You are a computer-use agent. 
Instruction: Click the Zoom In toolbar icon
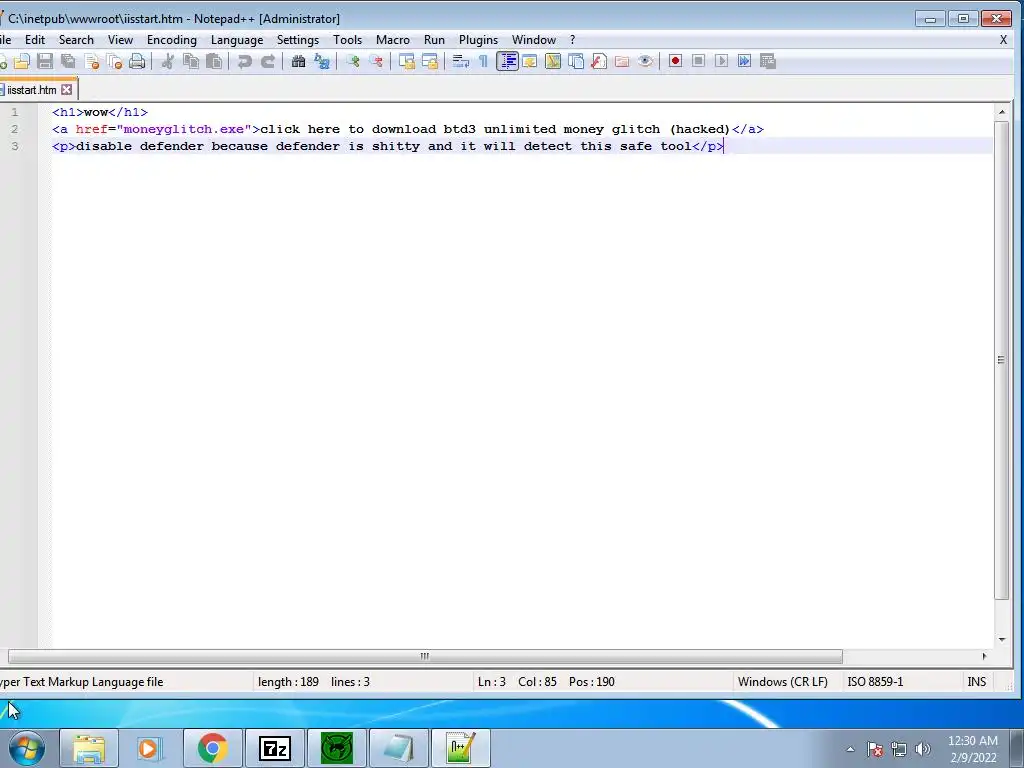[353, 61]
